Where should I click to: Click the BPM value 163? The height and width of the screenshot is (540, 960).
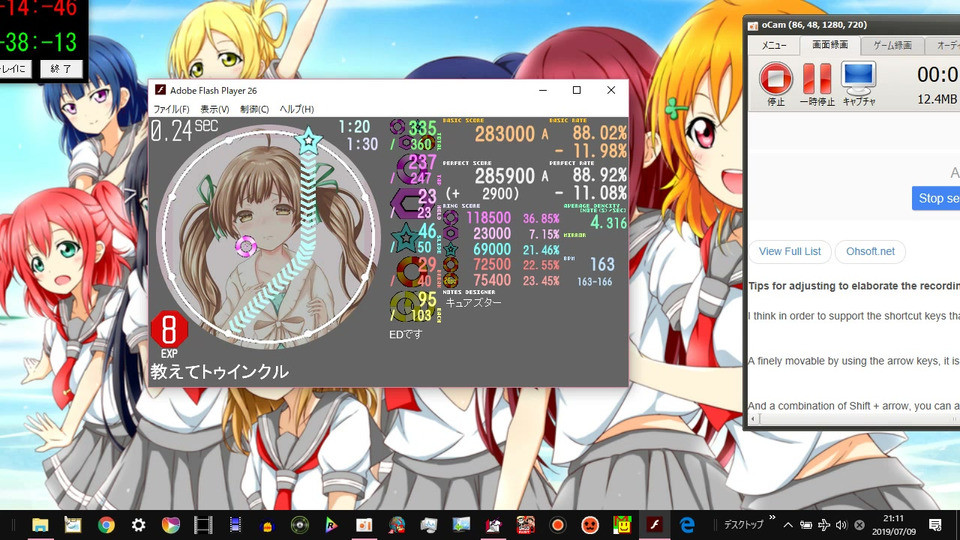[602, 264]
